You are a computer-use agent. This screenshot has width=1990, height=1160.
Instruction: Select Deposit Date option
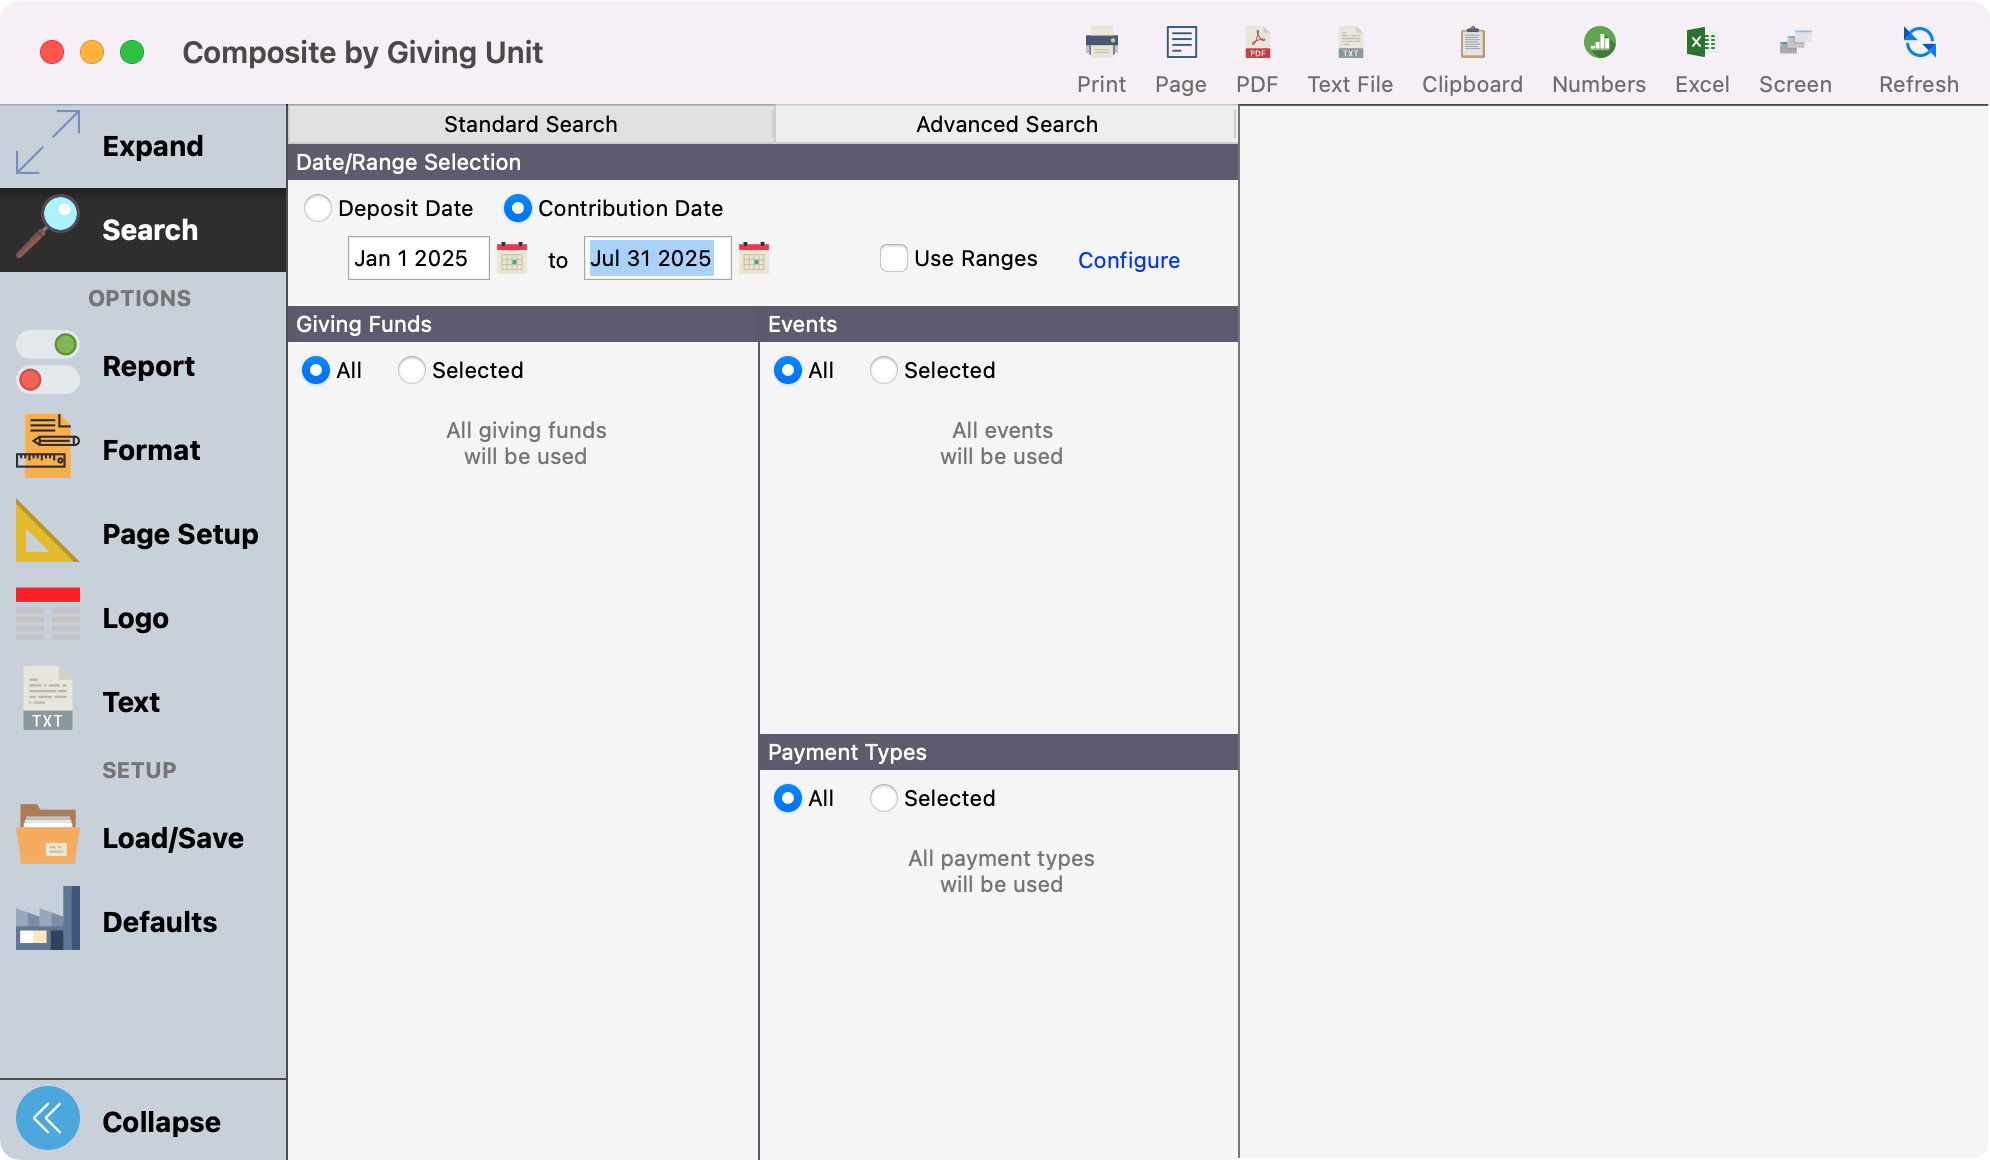(318, 208)
